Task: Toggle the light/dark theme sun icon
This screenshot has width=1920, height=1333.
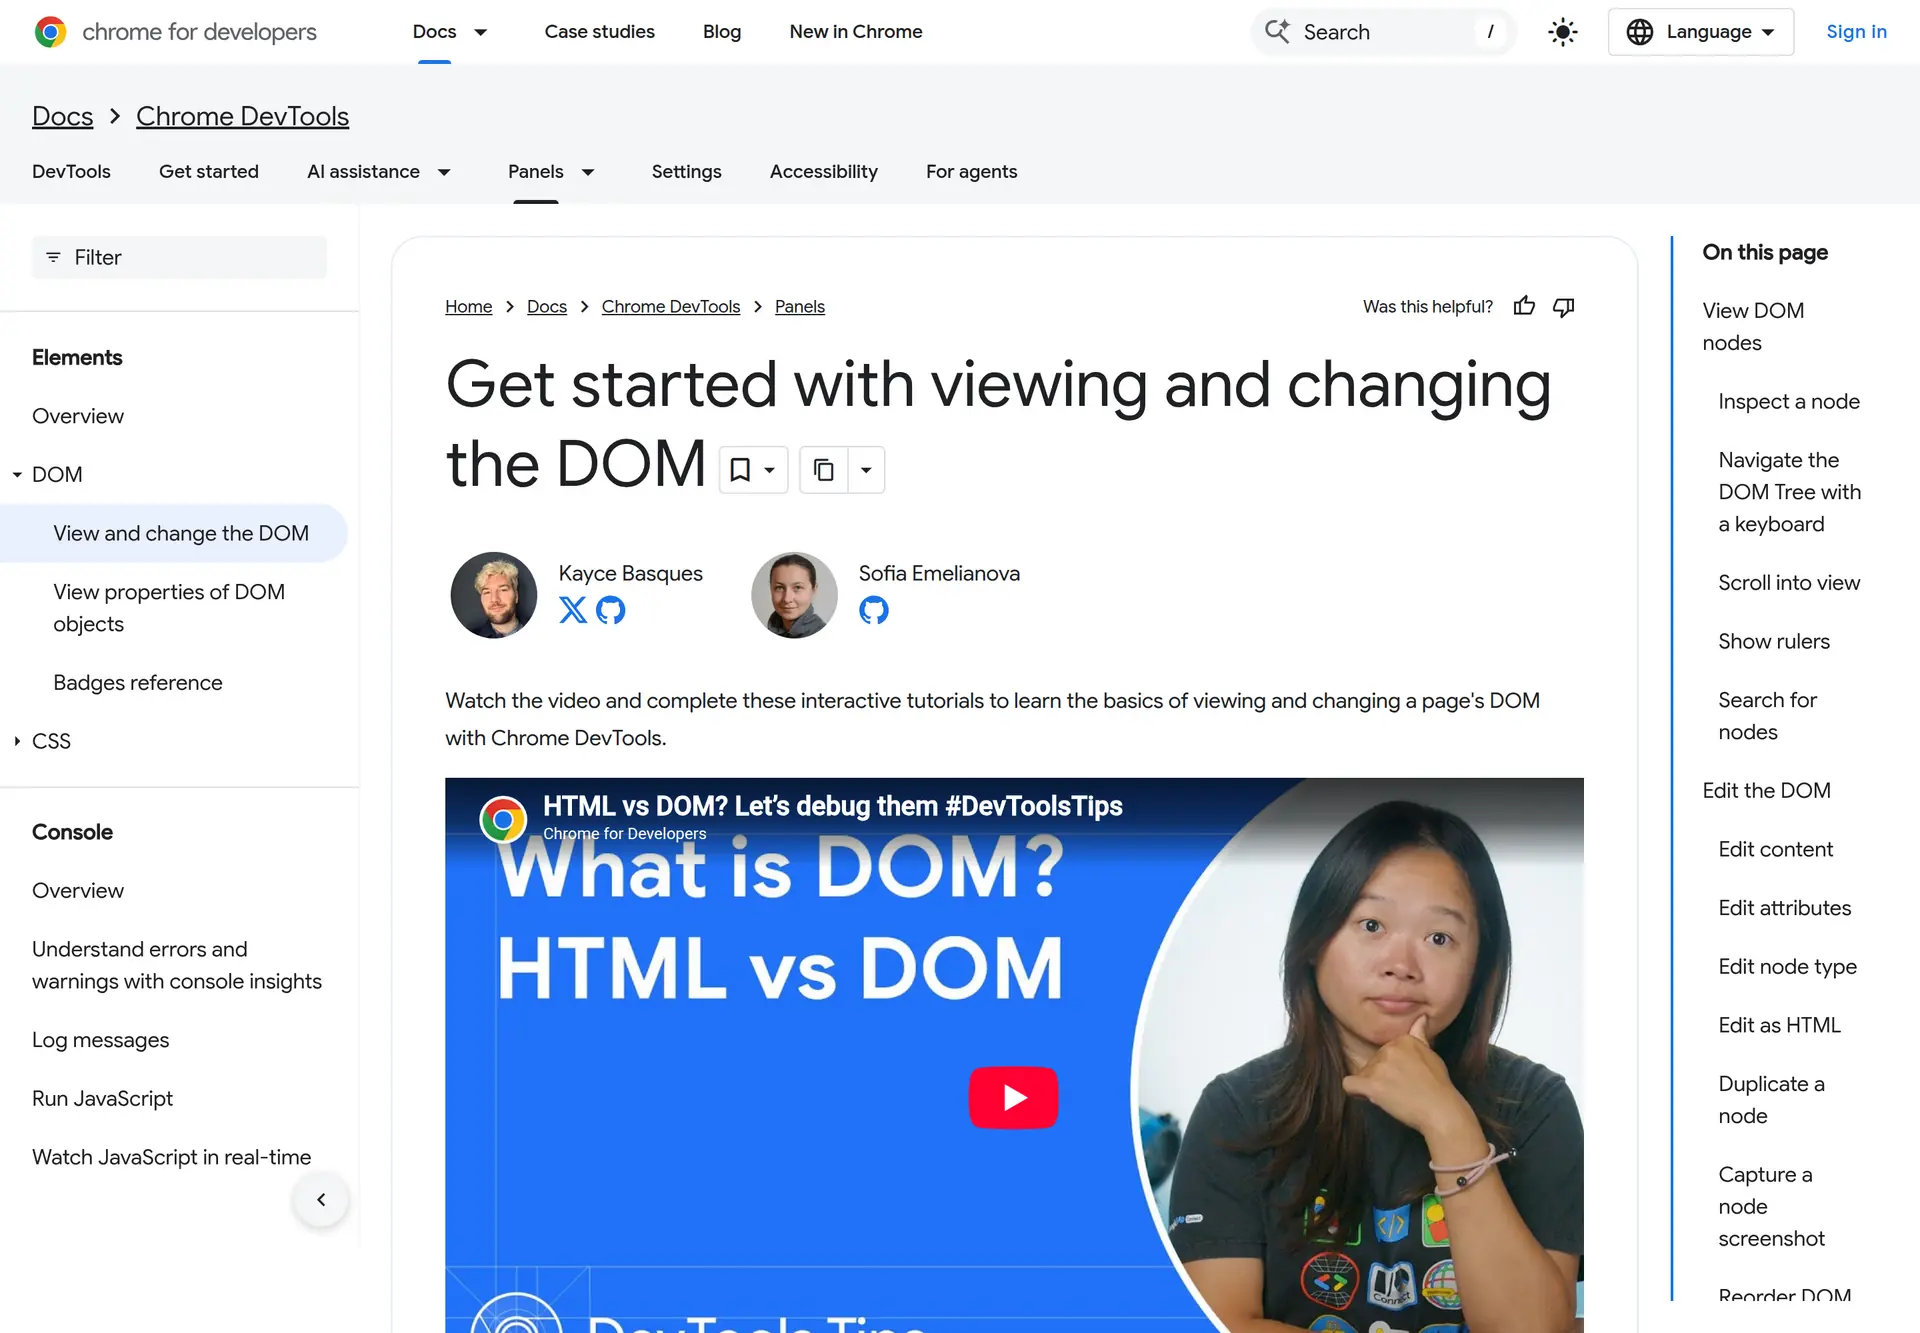Action: (x=1562, y=32)
